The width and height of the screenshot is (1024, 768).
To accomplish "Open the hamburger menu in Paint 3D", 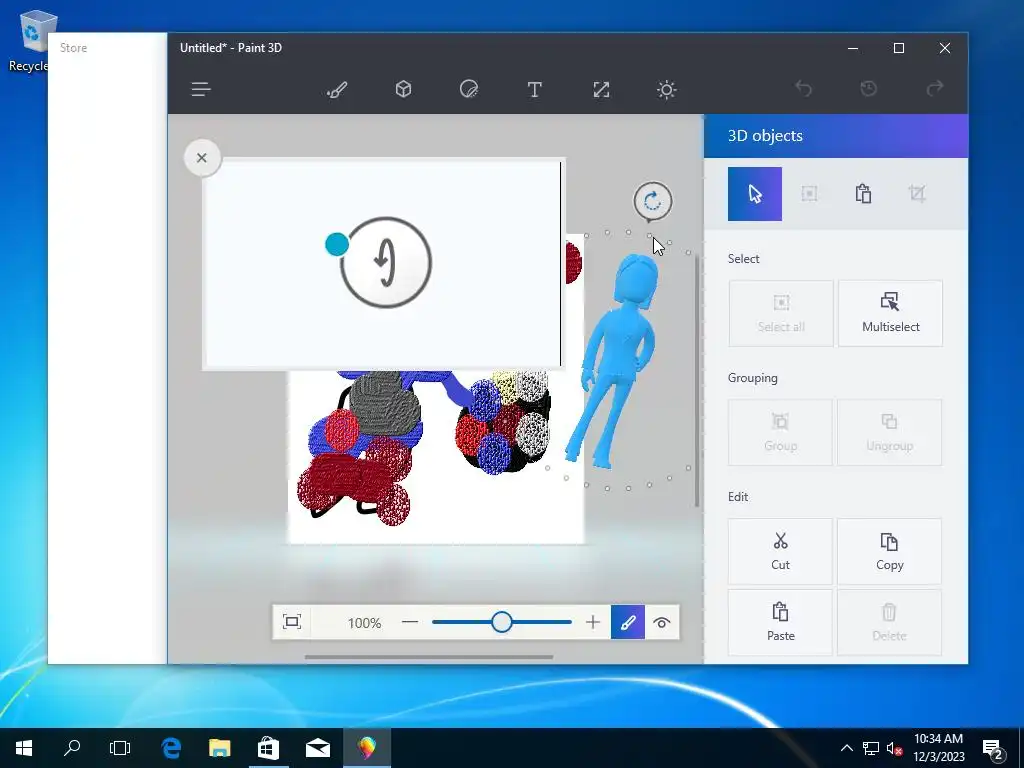I will tap(200, 89).
